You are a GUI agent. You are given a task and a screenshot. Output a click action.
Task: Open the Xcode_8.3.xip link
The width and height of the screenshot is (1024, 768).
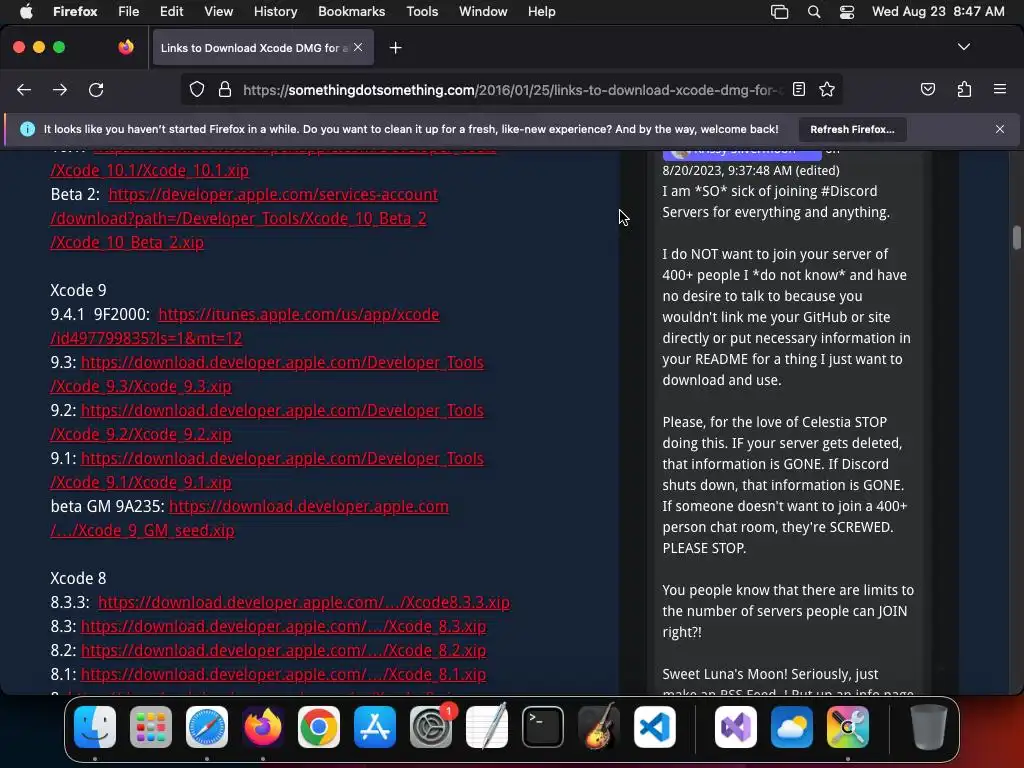283,626
